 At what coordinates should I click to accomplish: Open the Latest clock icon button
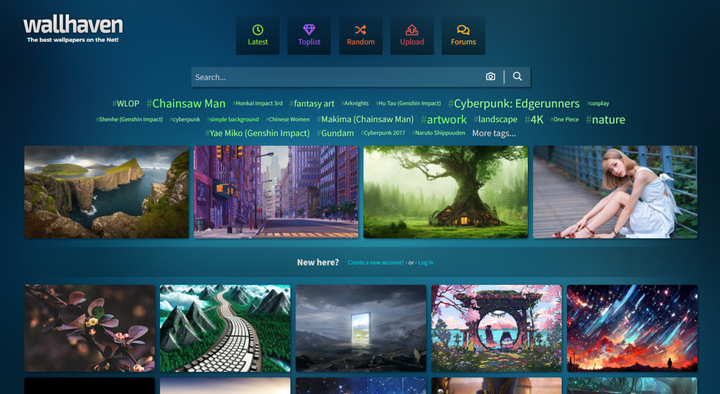[258, 36]
